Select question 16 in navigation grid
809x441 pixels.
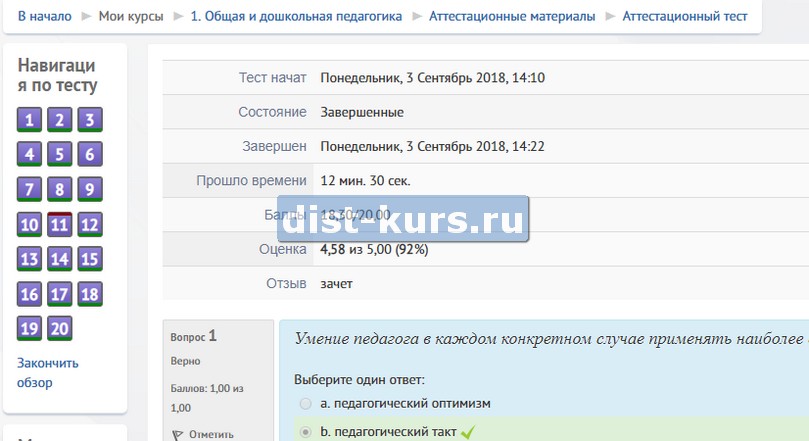pyautogui.click(x=29, y=294)
